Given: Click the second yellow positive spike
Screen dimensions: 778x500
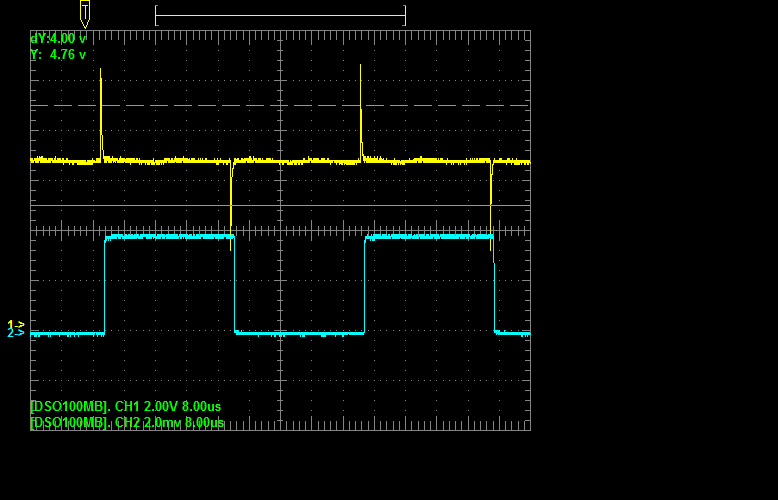Looking at the screenshot, I should point(361,110).
